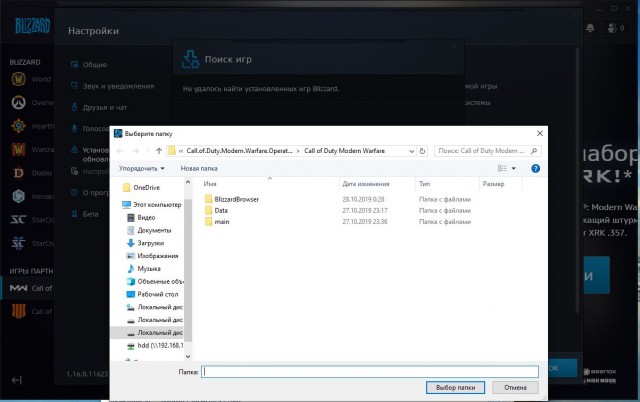This screenshot has width=640, height=402.
Task: Click navigation pane scrollbar down arrow
Action: click(x=188, y=356)
